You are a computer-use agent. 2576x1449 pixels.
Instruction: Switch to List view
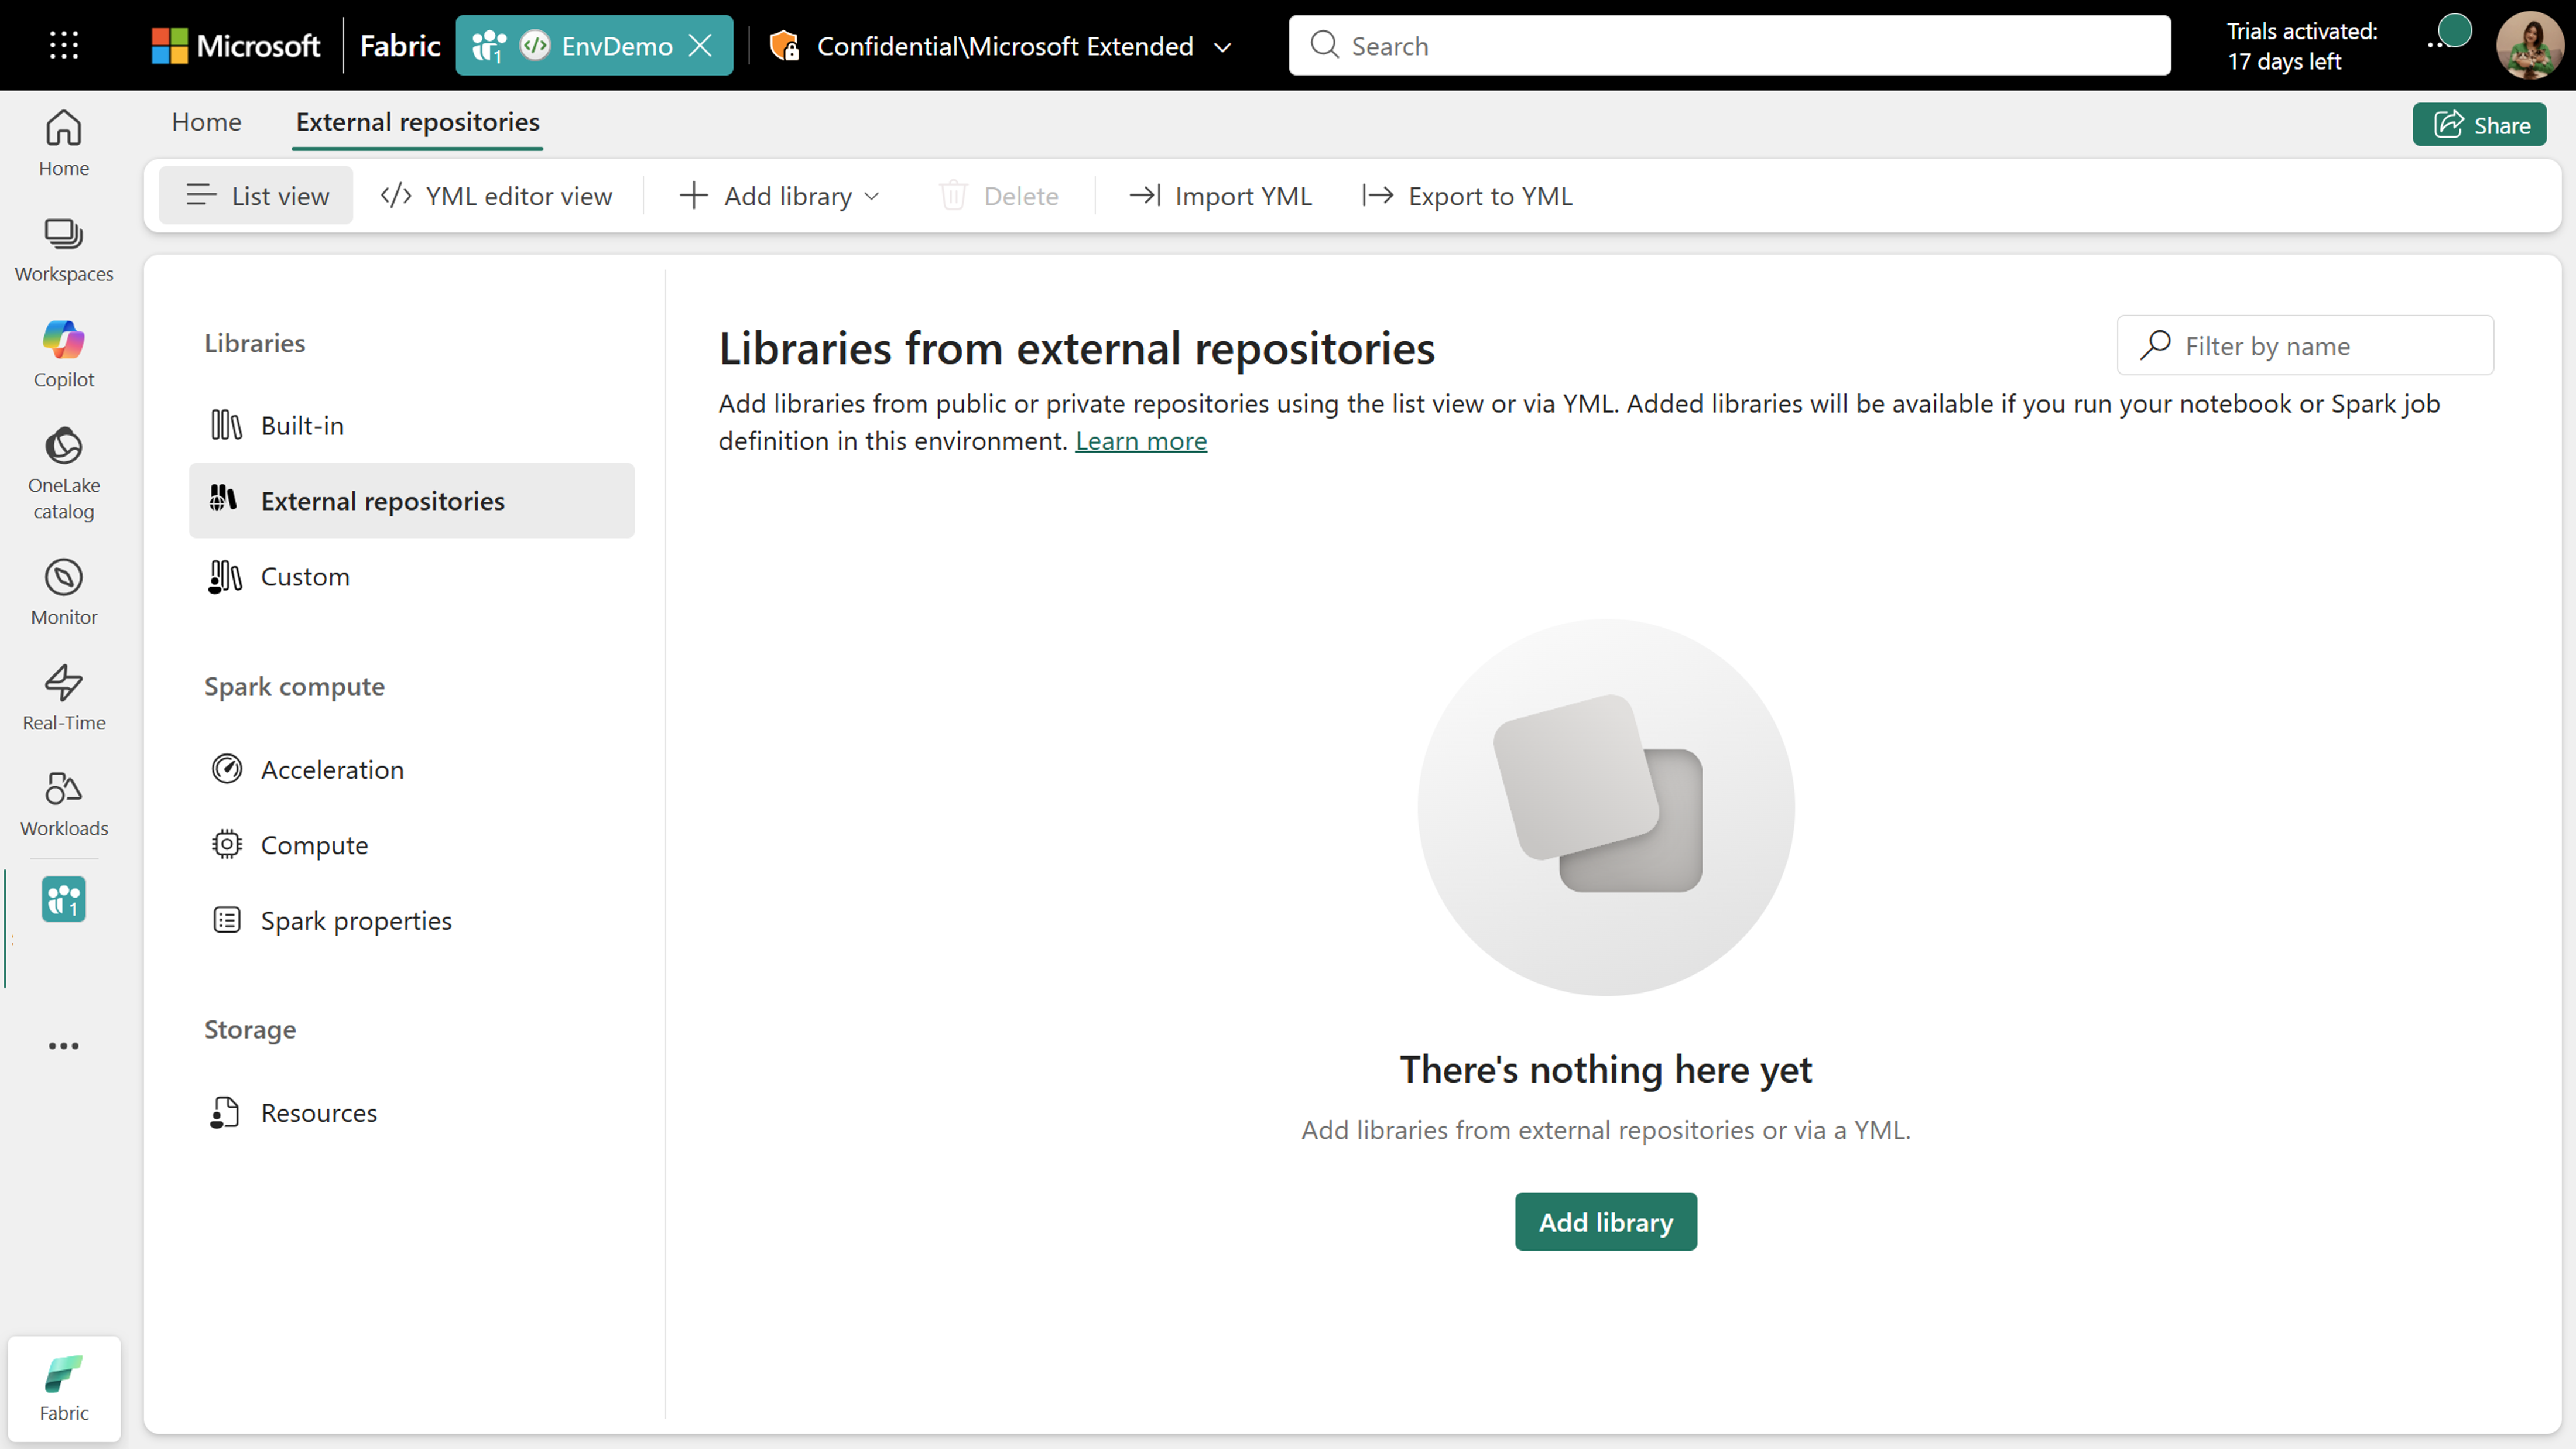tap(257, 196)
